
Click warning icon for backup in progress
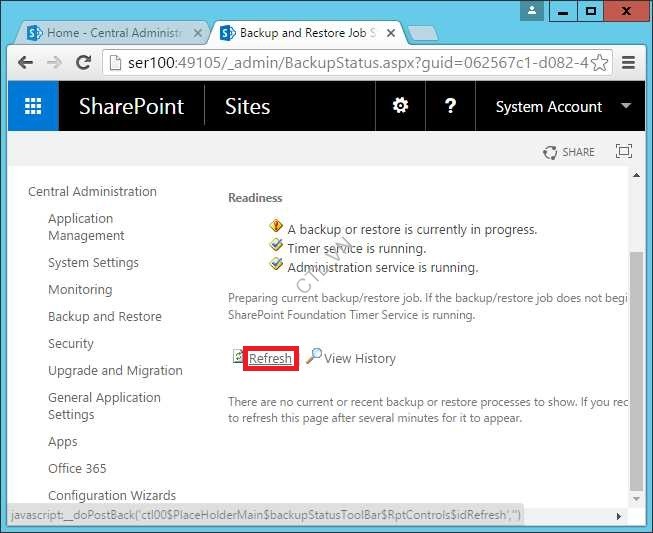[276, 225]
